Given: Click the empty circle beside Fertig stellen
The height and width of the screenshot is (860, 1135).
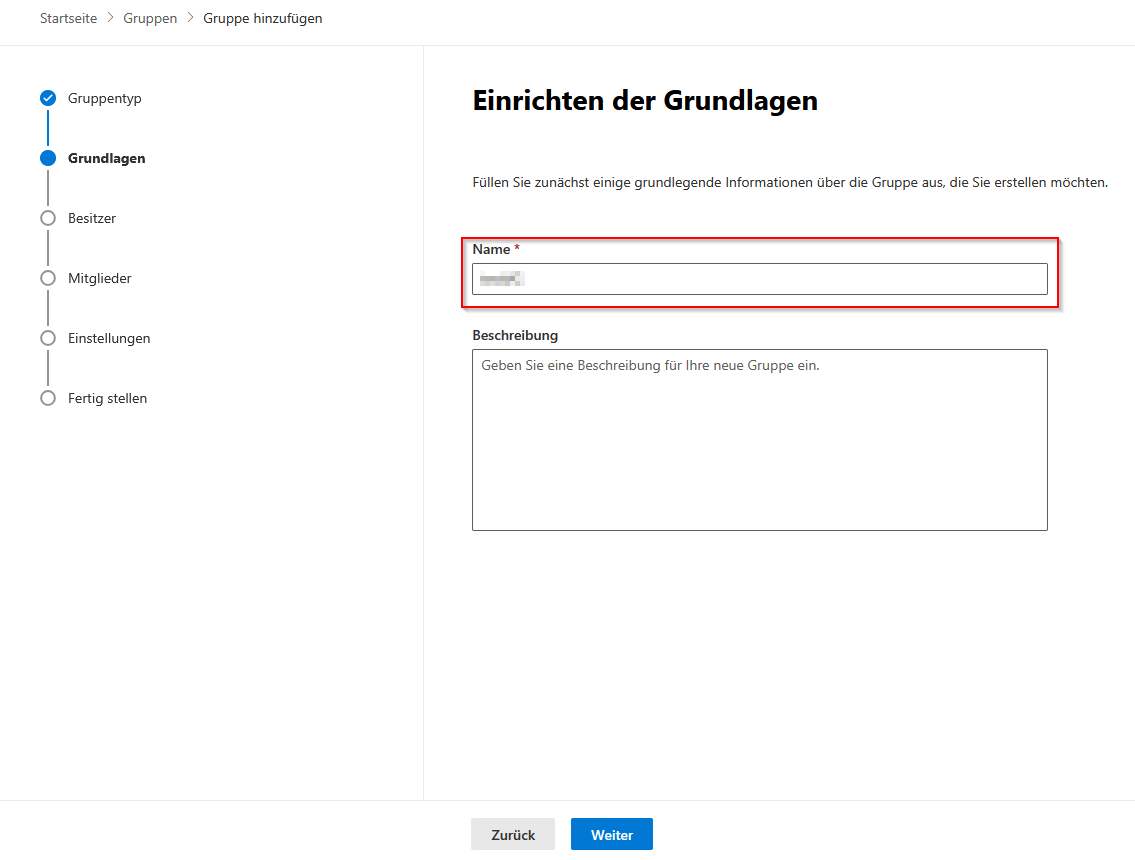Looking at the screenshot, I should tap(48, 398).
